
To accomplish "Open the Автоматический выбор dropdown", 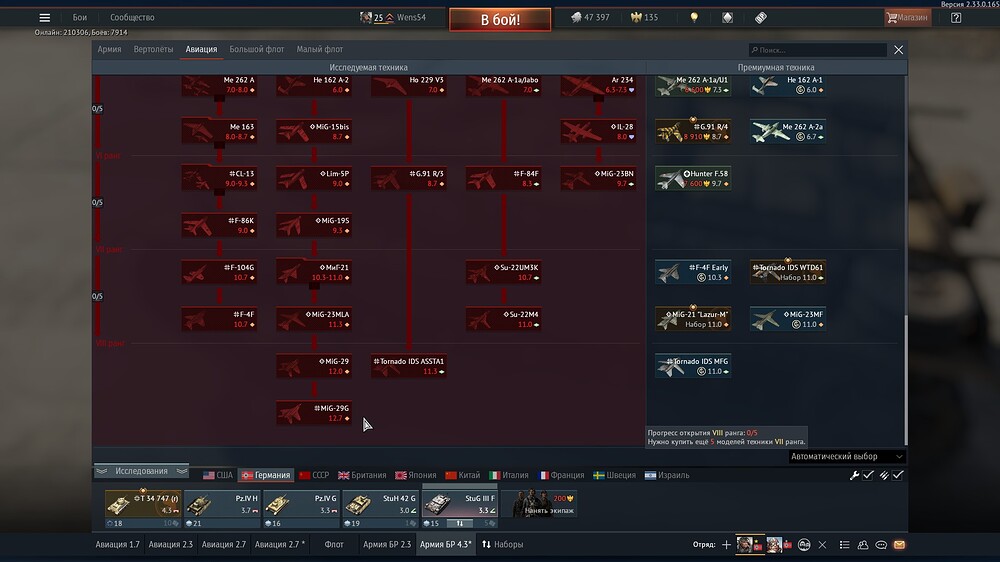I will pos(846,457).
